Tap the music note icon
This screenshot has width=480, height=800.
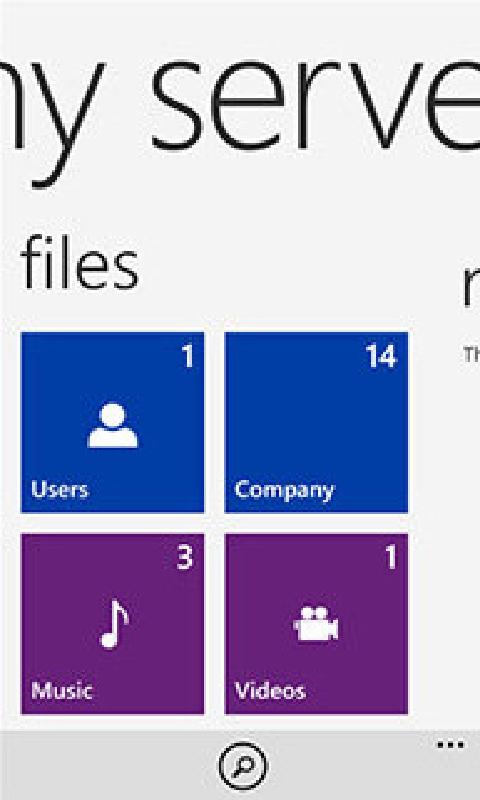(114, 623)
